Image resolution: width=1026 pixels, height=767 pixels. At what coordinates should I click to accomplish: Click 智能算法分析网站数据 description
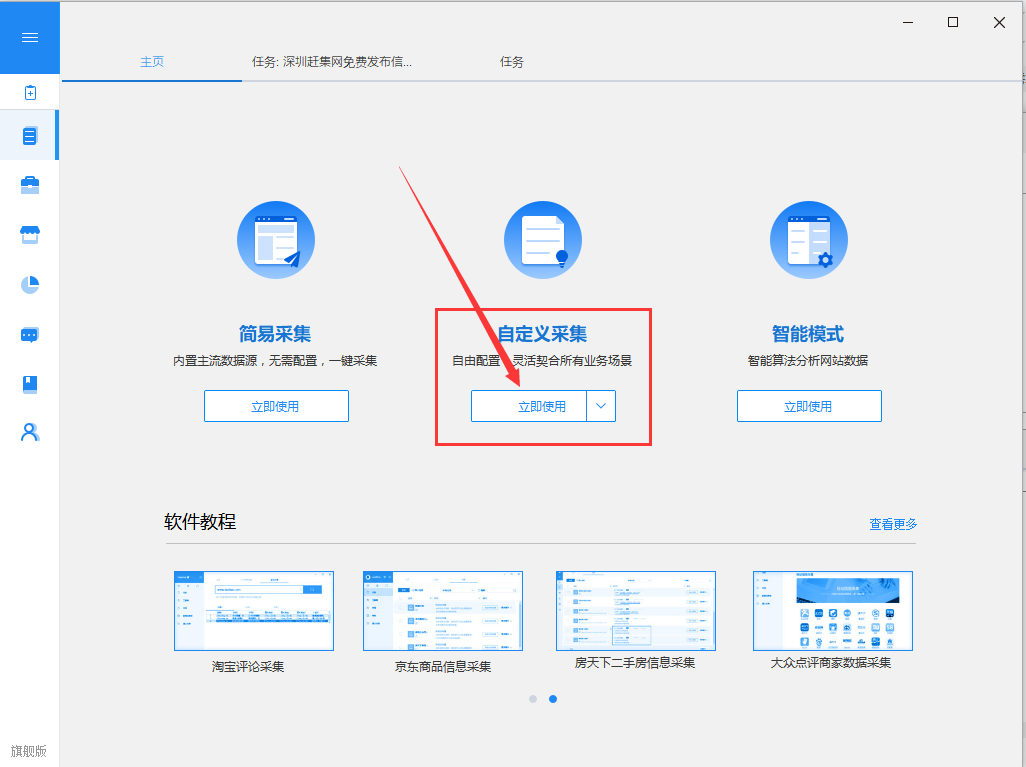point(808,361)
